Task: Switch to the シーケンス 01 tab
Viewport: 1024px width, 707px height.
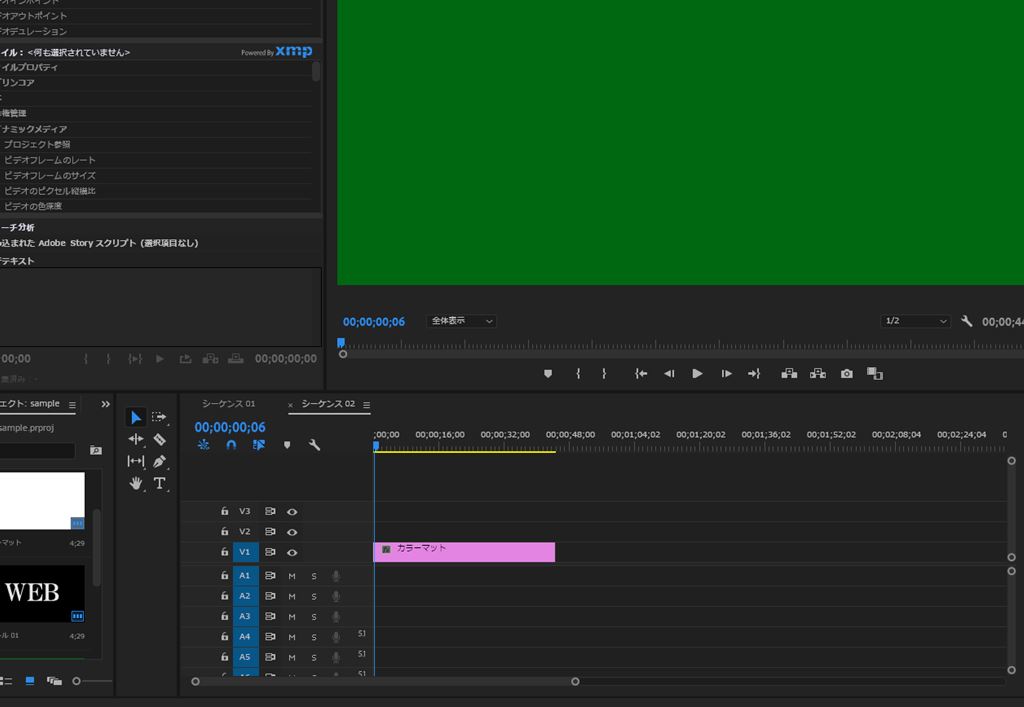Action: 228,404
